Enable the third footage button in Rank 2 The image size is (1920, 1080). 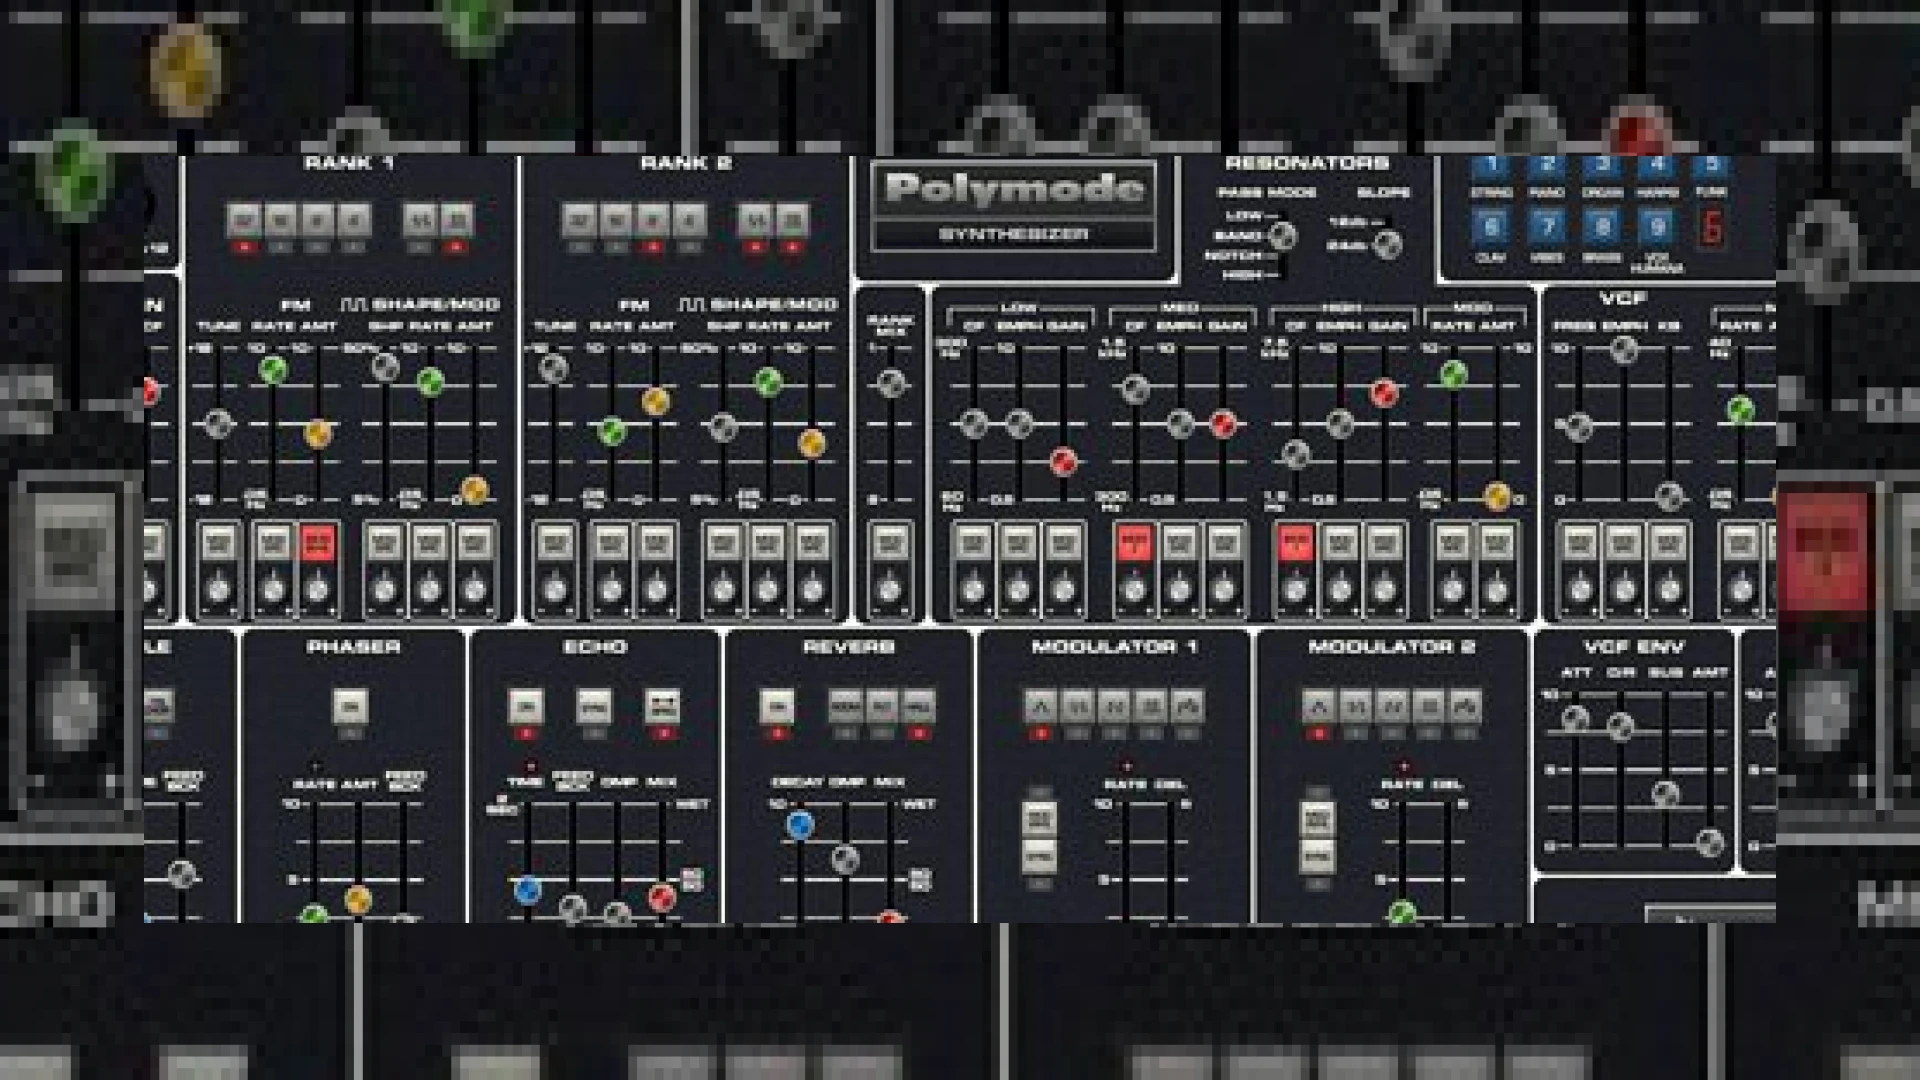(653, 219)
